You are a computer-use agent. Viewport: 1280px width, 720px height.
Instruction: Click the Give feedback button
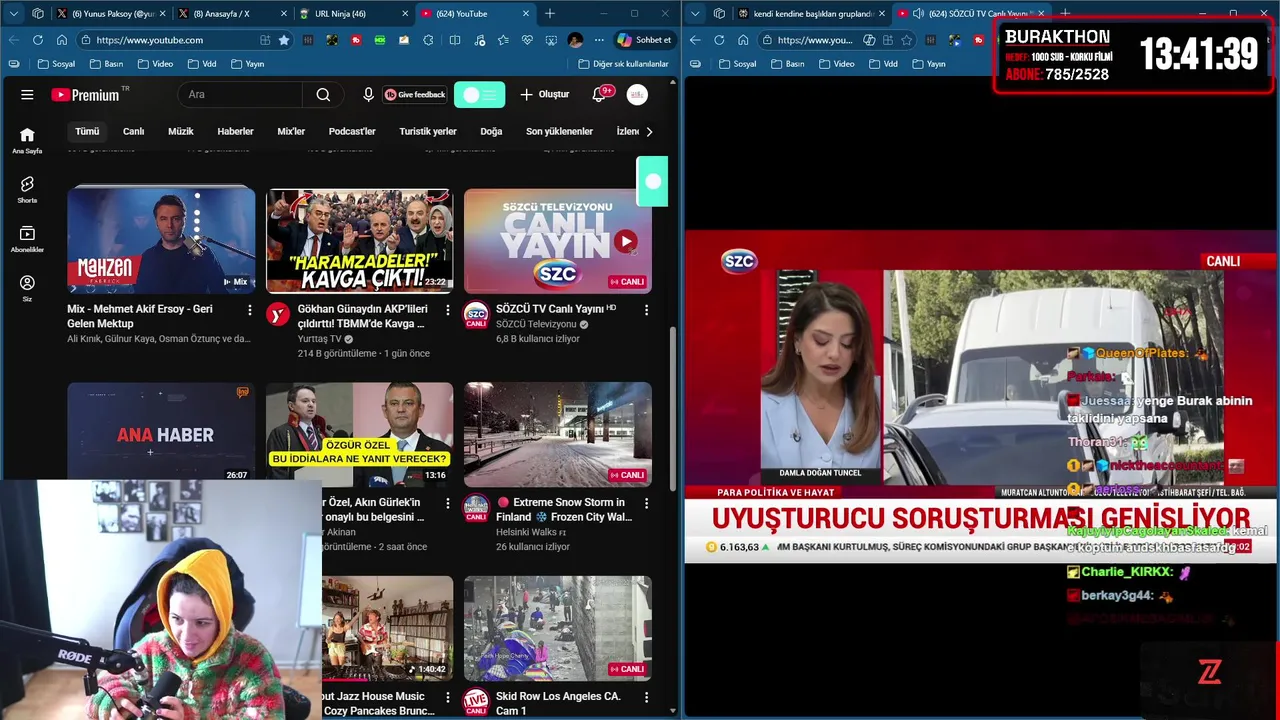tap(415, 95)
